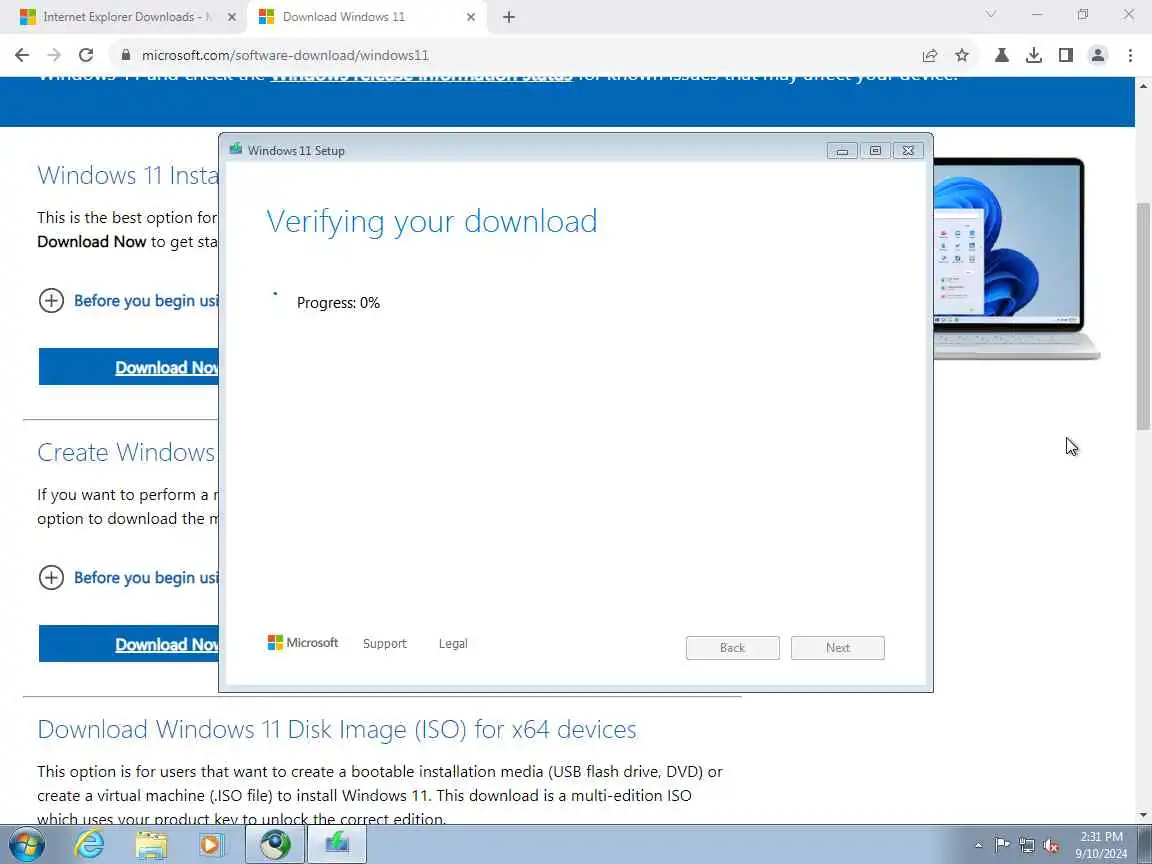Image resolution: width=1152 pixels, height=864 pixels.
Task: Open the Windows Start button
Action: (x=28, y=845)
